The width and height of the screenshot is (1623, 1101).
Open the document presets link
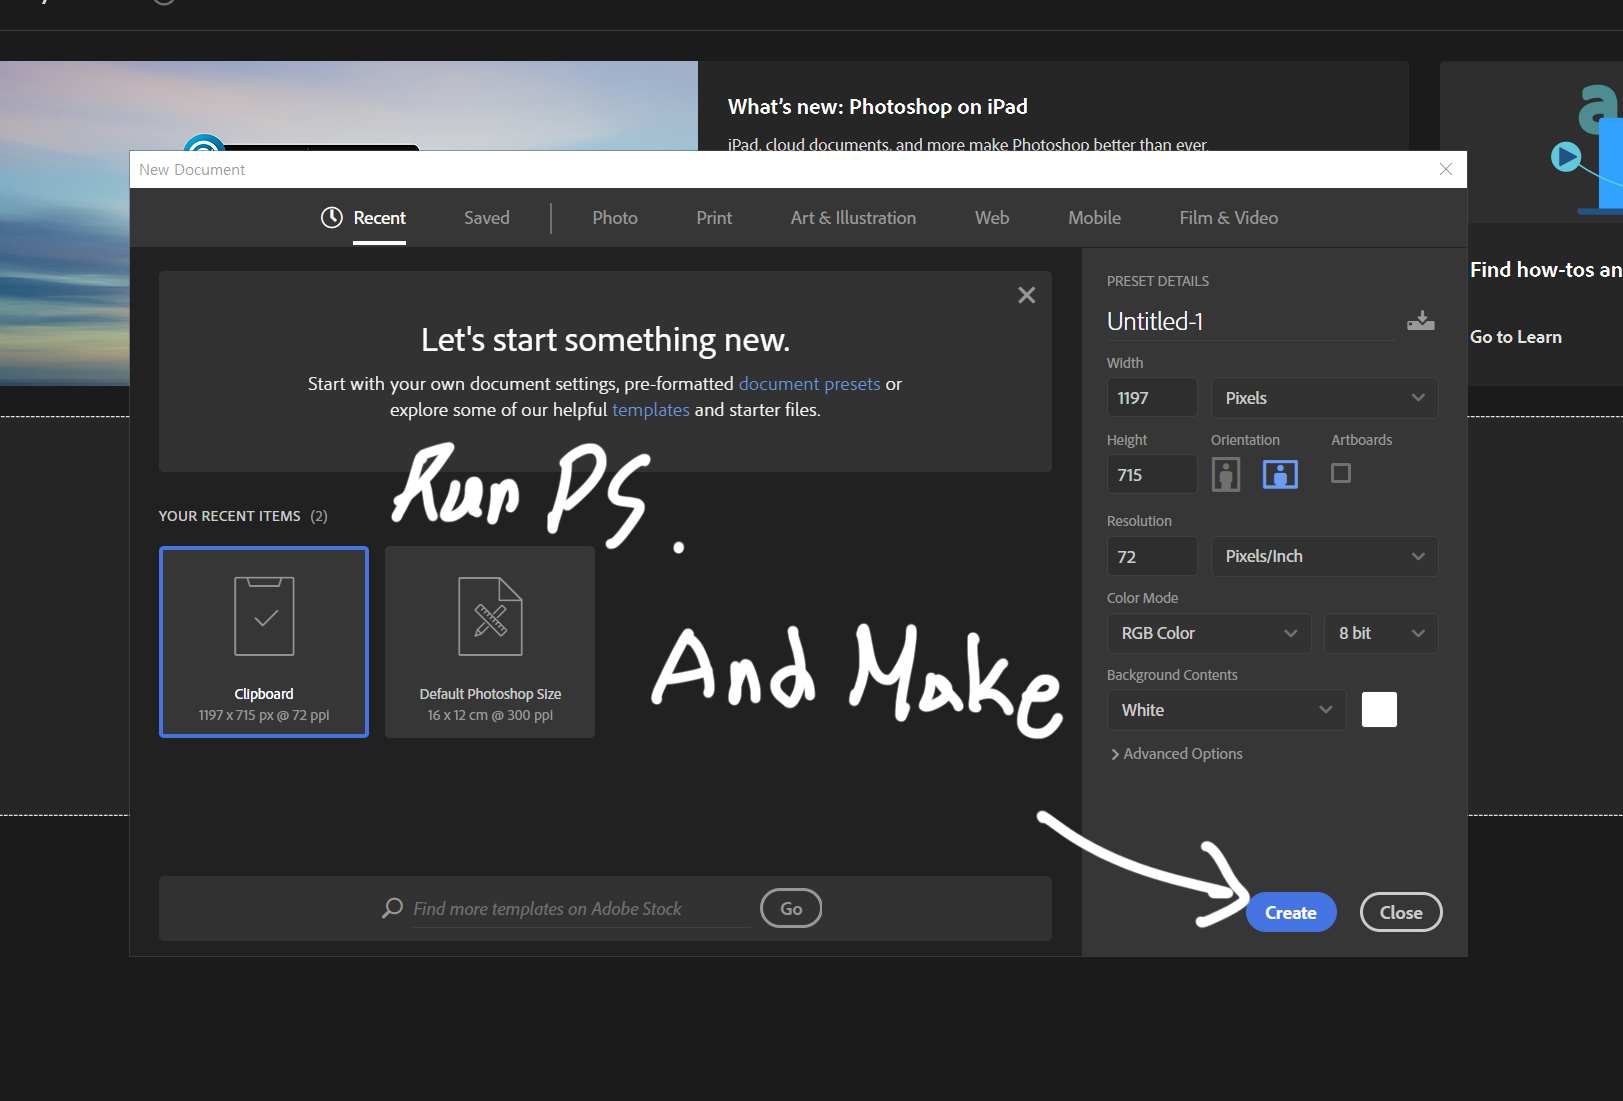(x=809, y=384)
